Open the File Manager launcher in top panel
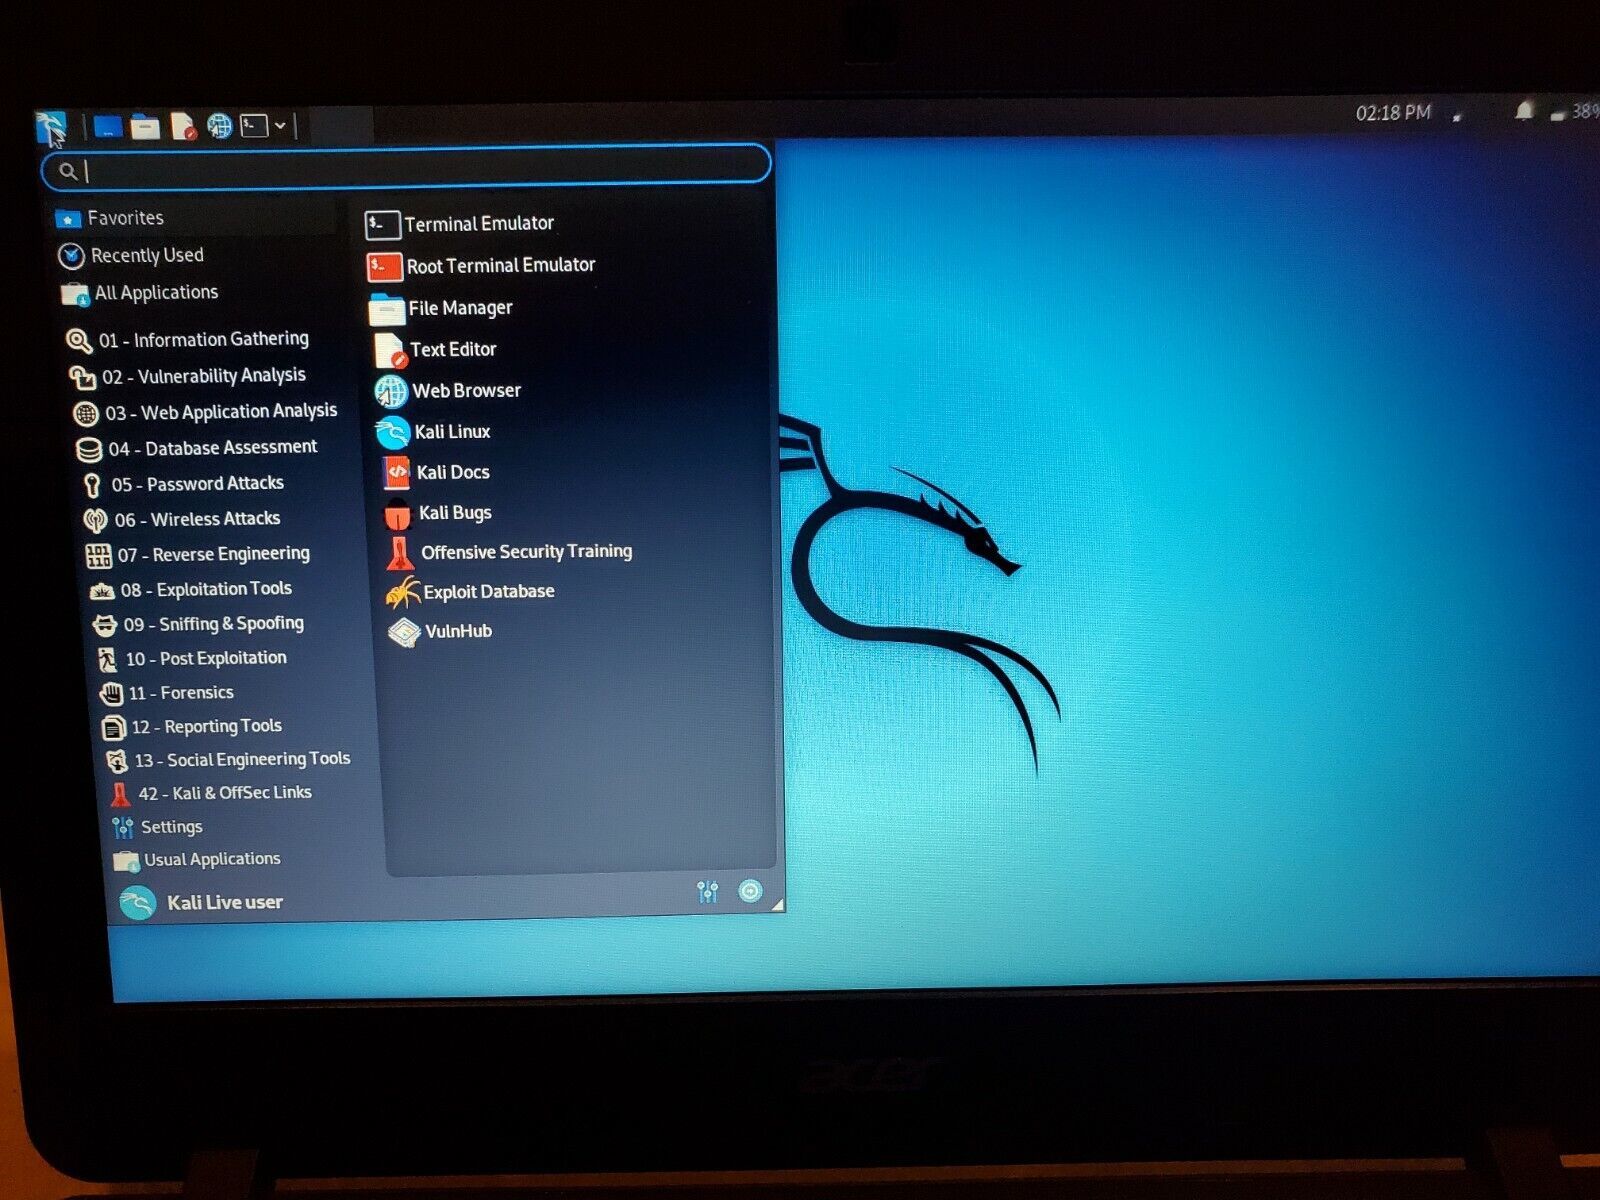This screenshot has height=1200, width=1600. coord(145,127)
